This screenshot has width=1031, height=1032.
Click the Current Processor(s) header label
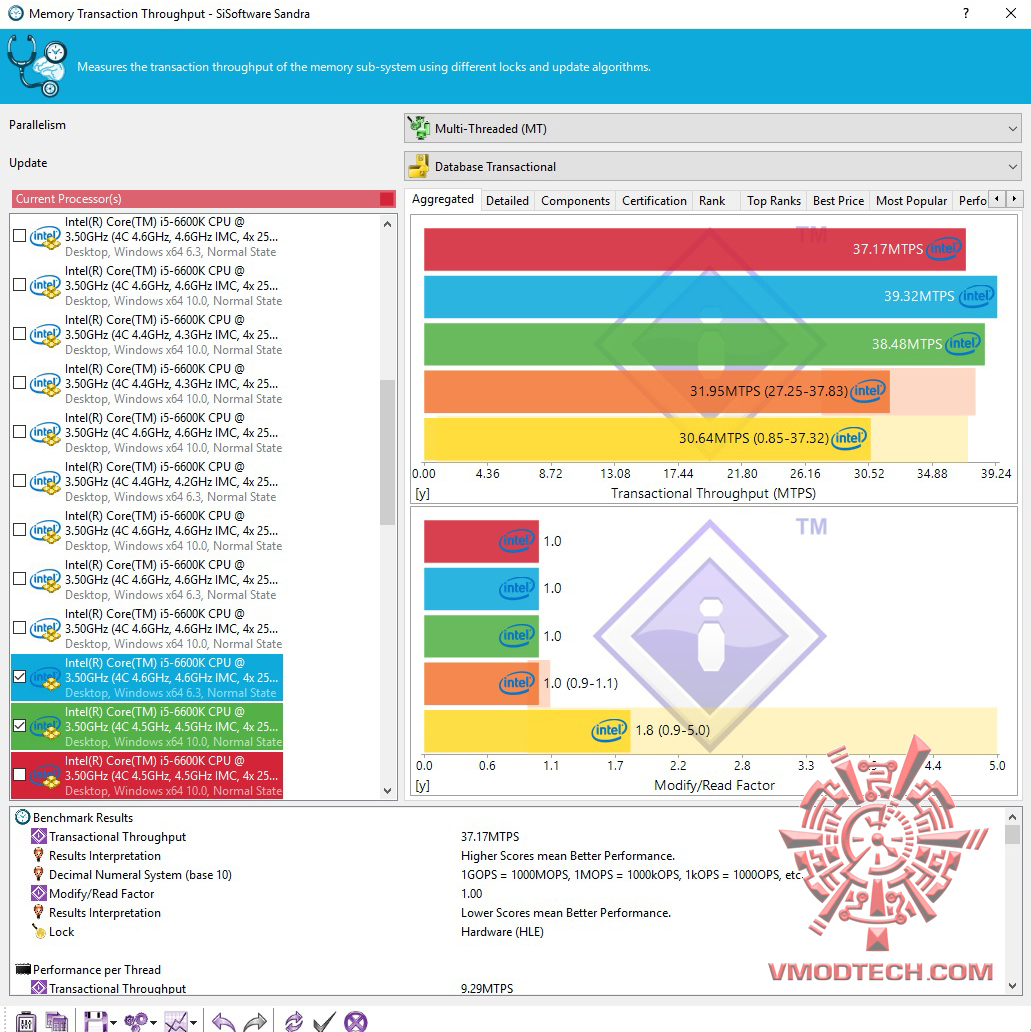68,199
